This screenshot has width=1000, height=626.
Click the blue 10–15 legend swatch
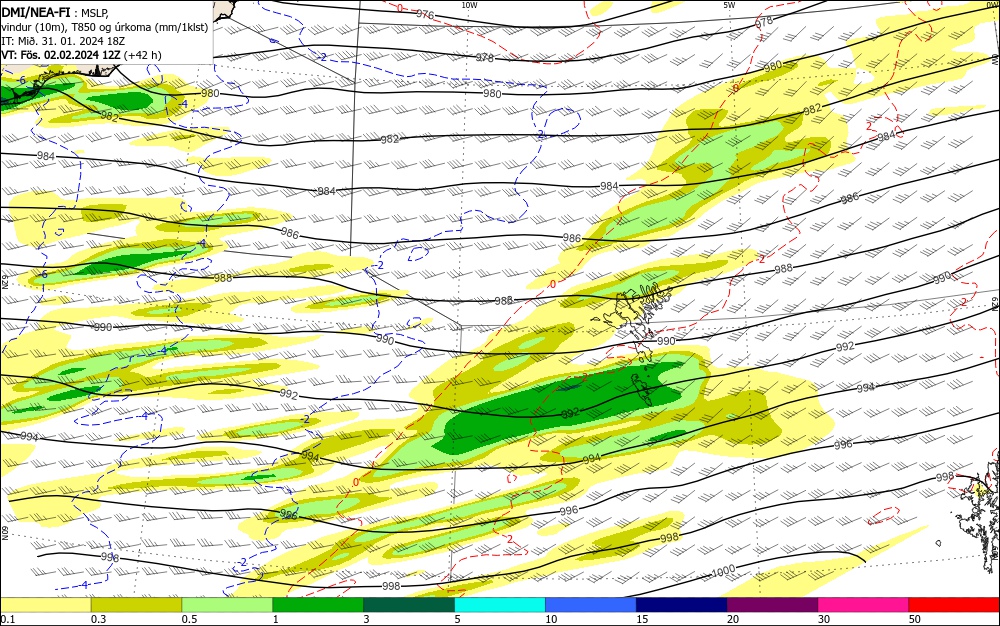coord(591,605)
